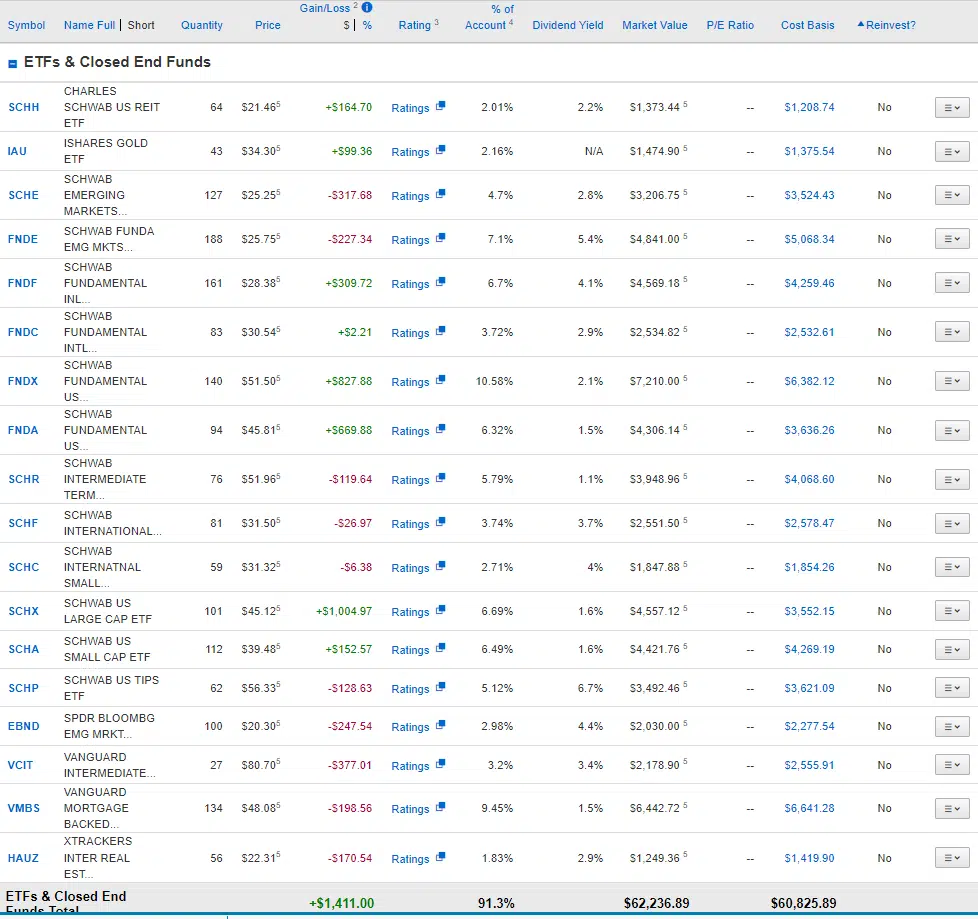
Task: Show Gain/Loss in dollars
Action: click(346, 25)
